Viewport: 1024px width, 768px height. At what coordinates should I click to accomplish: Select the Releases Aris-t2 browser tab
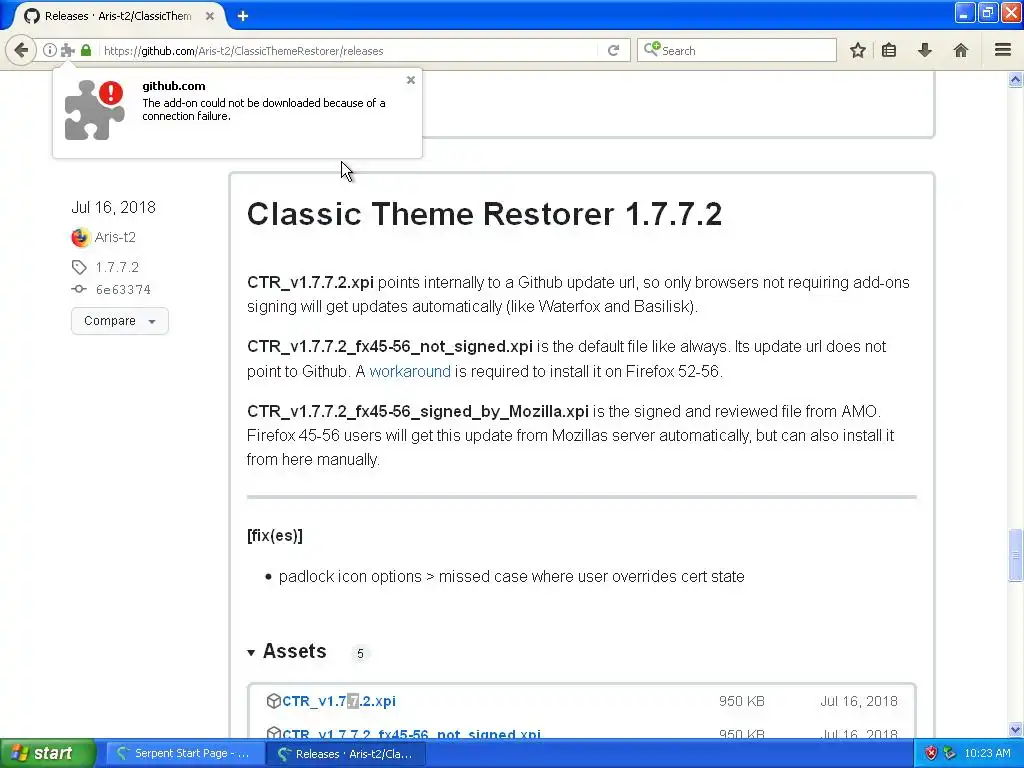(x=118, y=16)
